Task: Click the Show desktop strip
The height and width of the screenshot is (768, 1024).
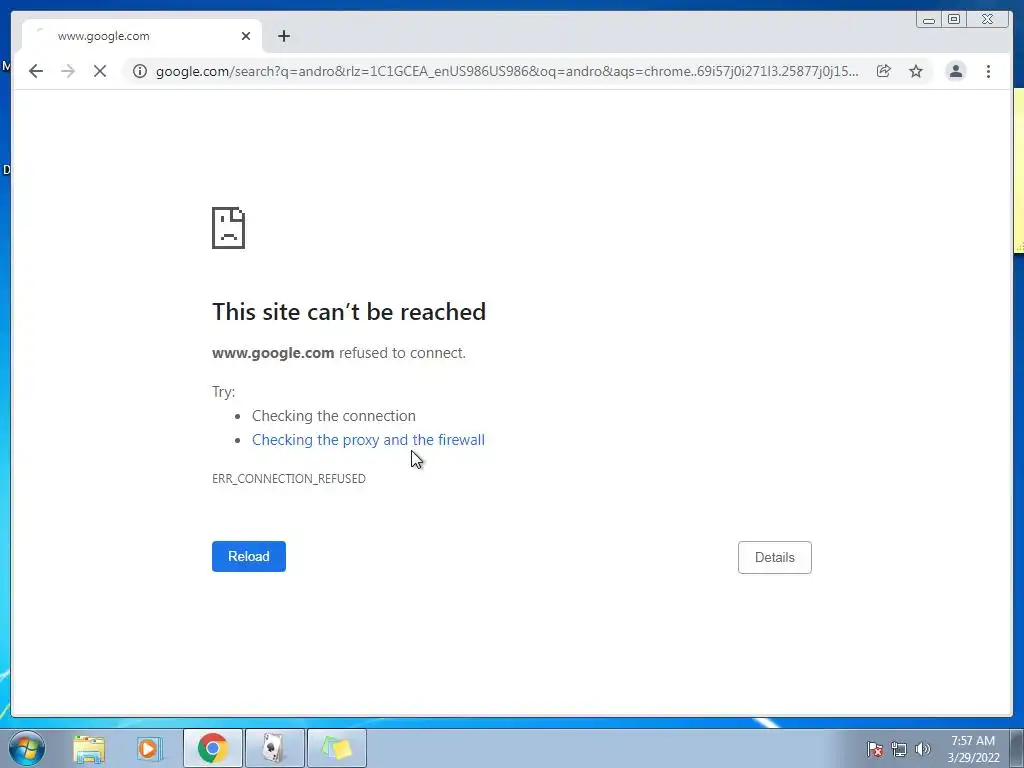Action: [x=1017, y=749]
